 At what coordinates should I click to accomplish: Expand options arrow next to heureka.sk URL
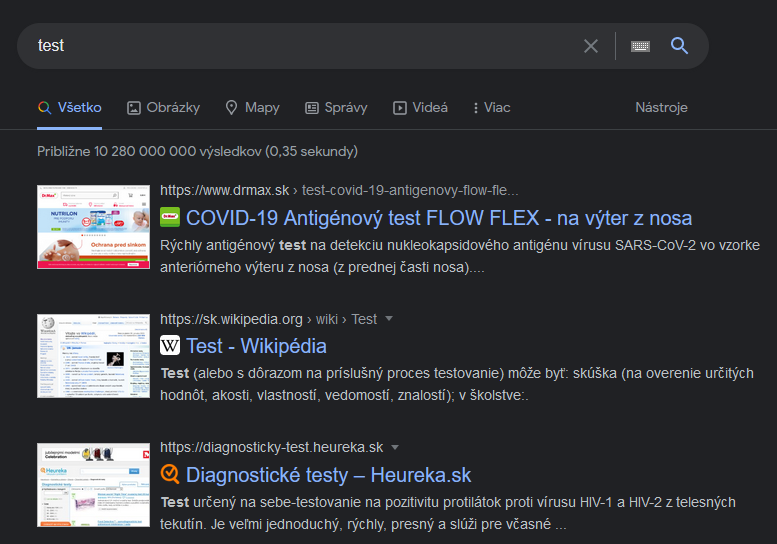[x=395, y=447]
